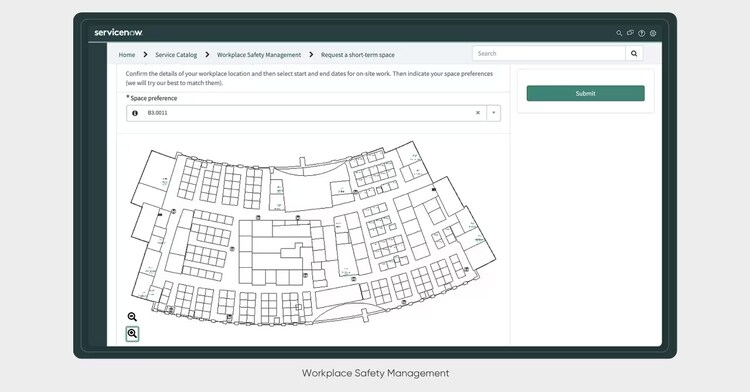Open the Connect chat sidebar icon

pyautogui.click(x=630, y=33)
